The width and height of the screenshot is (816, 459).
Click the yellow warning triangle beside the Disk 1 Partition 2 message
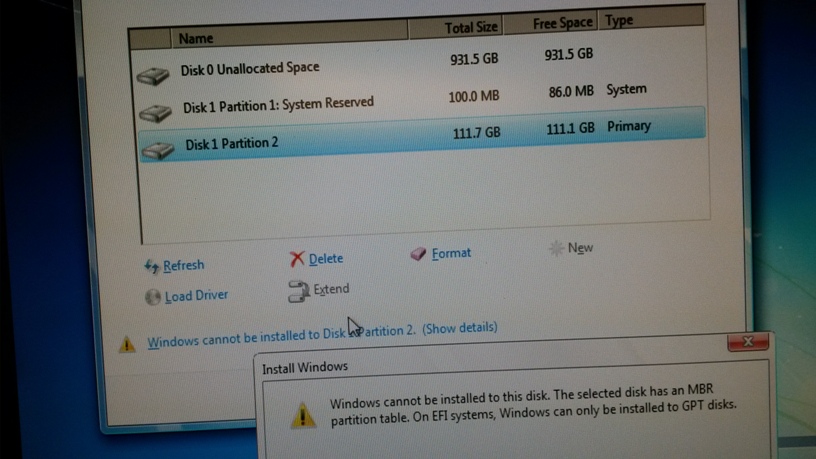[x=127, y=345]
